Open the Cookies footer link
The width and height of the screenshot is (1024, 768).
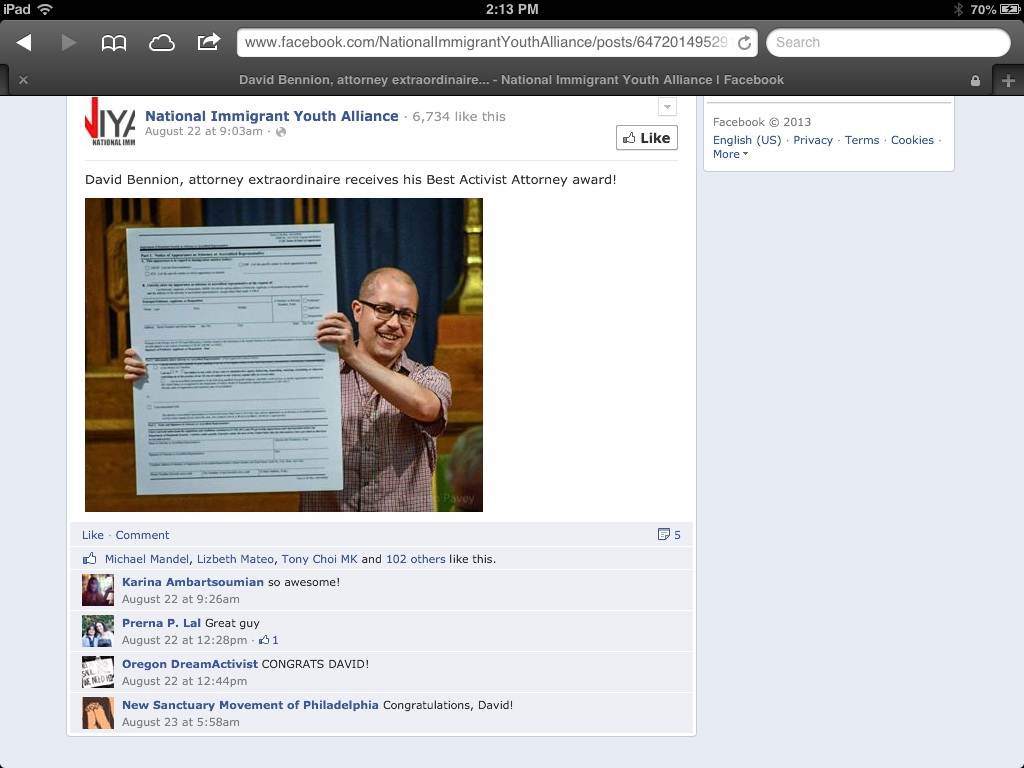tap(912, 140)
